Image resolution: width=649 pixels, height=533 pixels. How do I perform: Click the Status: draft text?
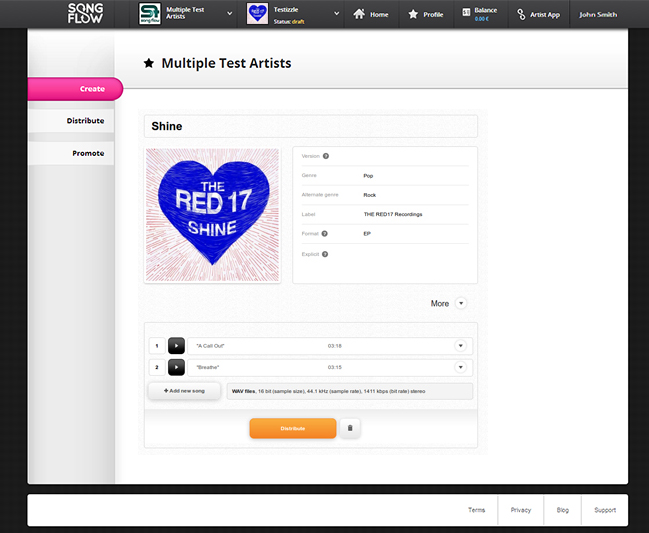click(x=289, y=22)
